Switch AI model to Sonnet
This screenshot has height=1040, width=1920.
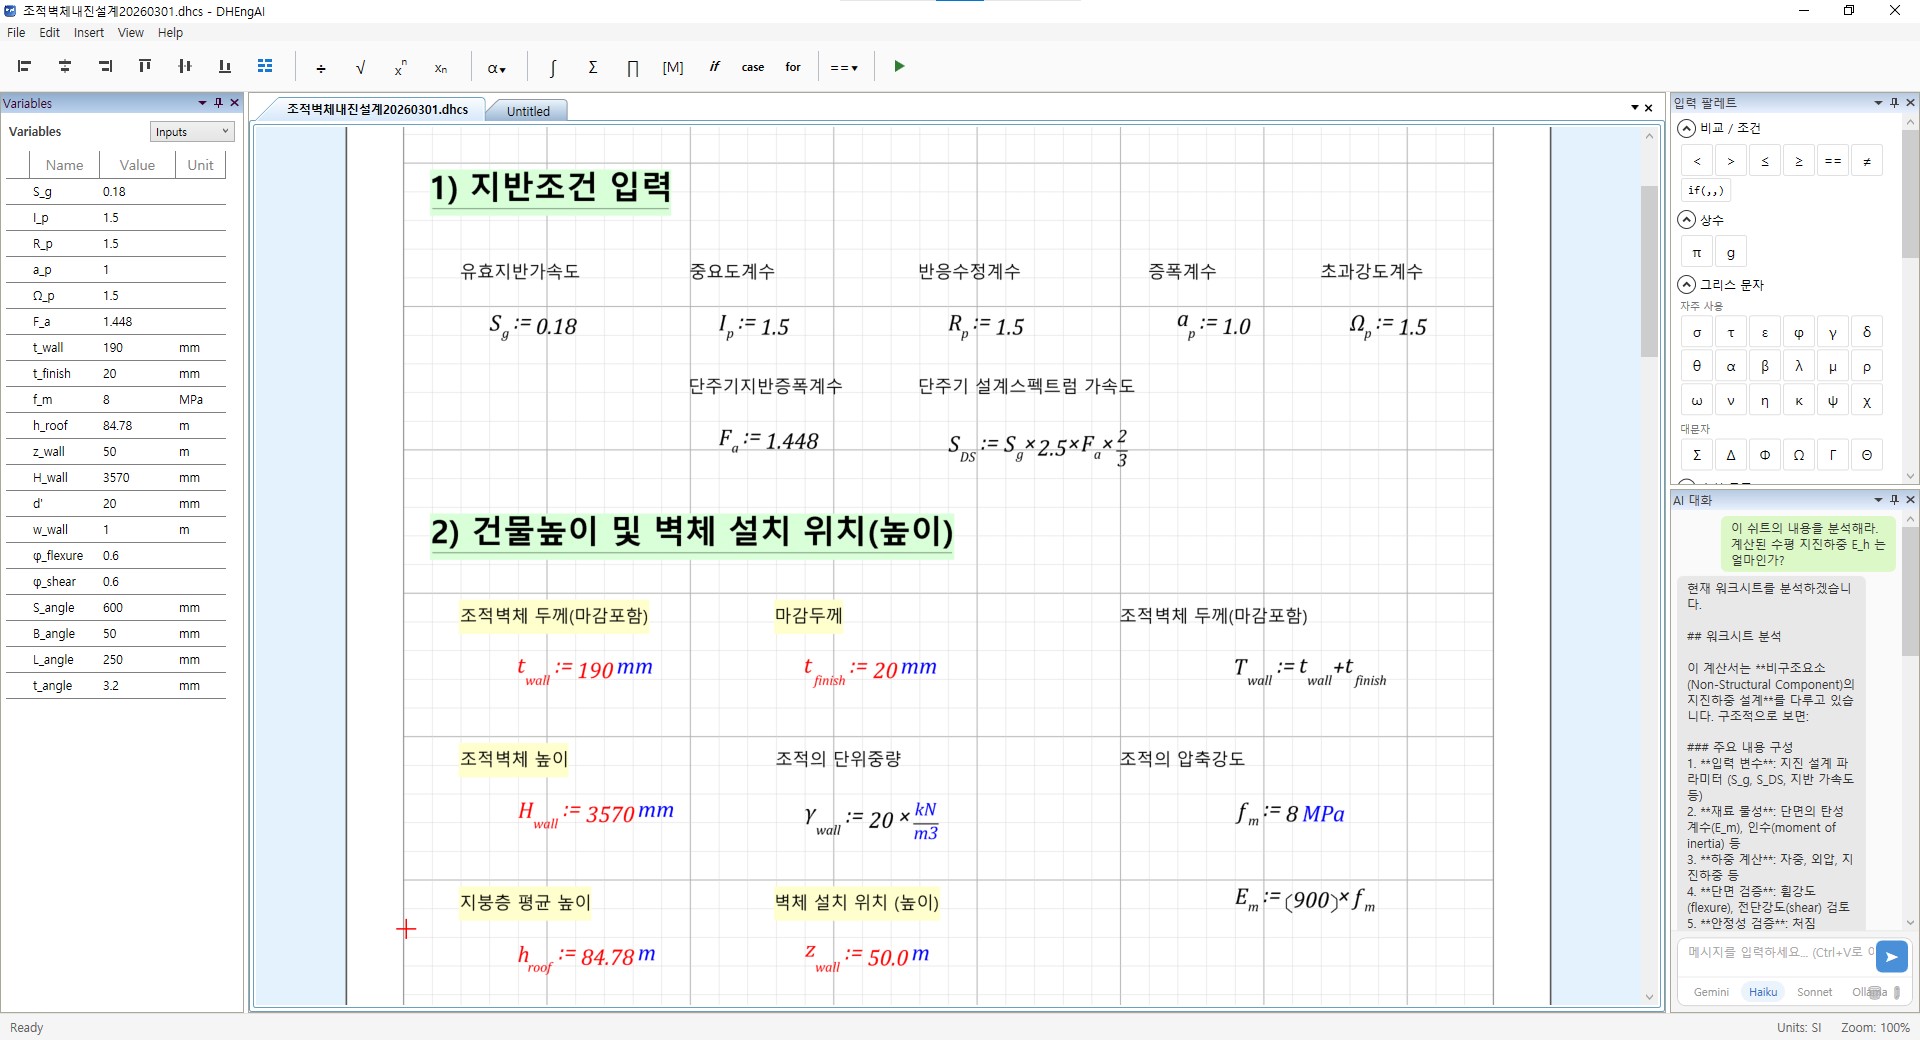(1814, 992)
